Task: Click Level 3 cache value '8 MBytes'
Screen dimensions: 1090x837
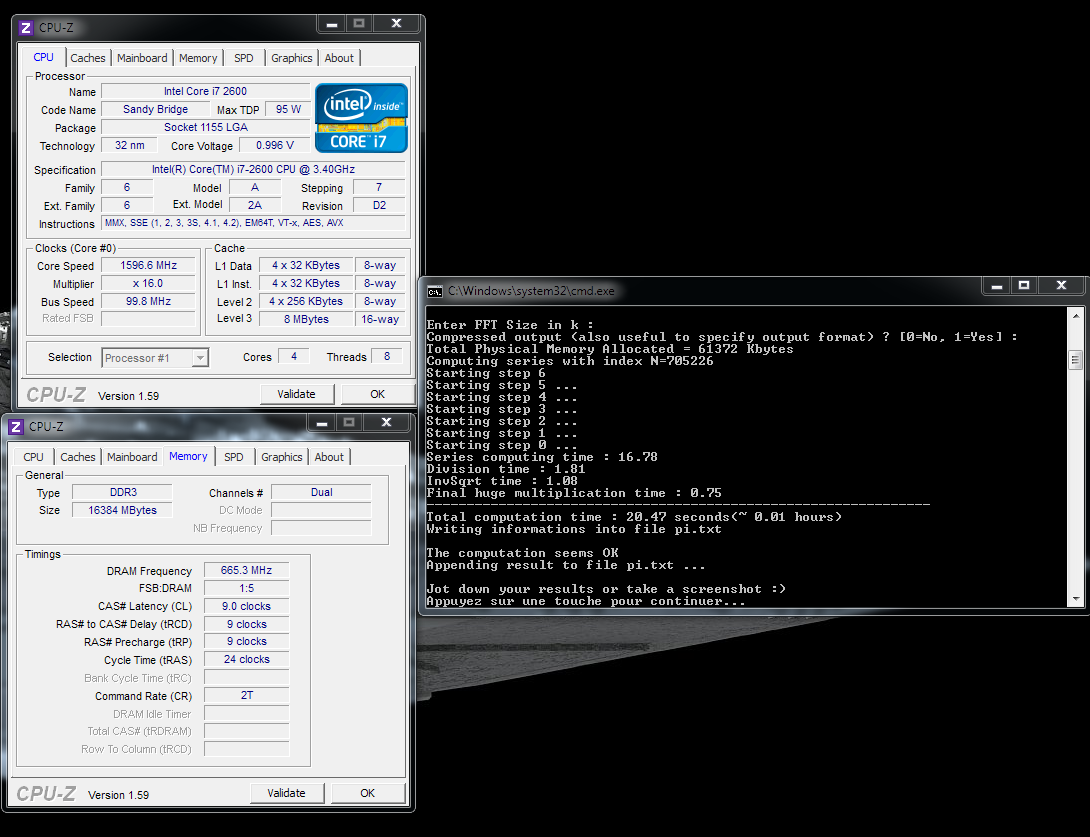Action: click(306, 319)
